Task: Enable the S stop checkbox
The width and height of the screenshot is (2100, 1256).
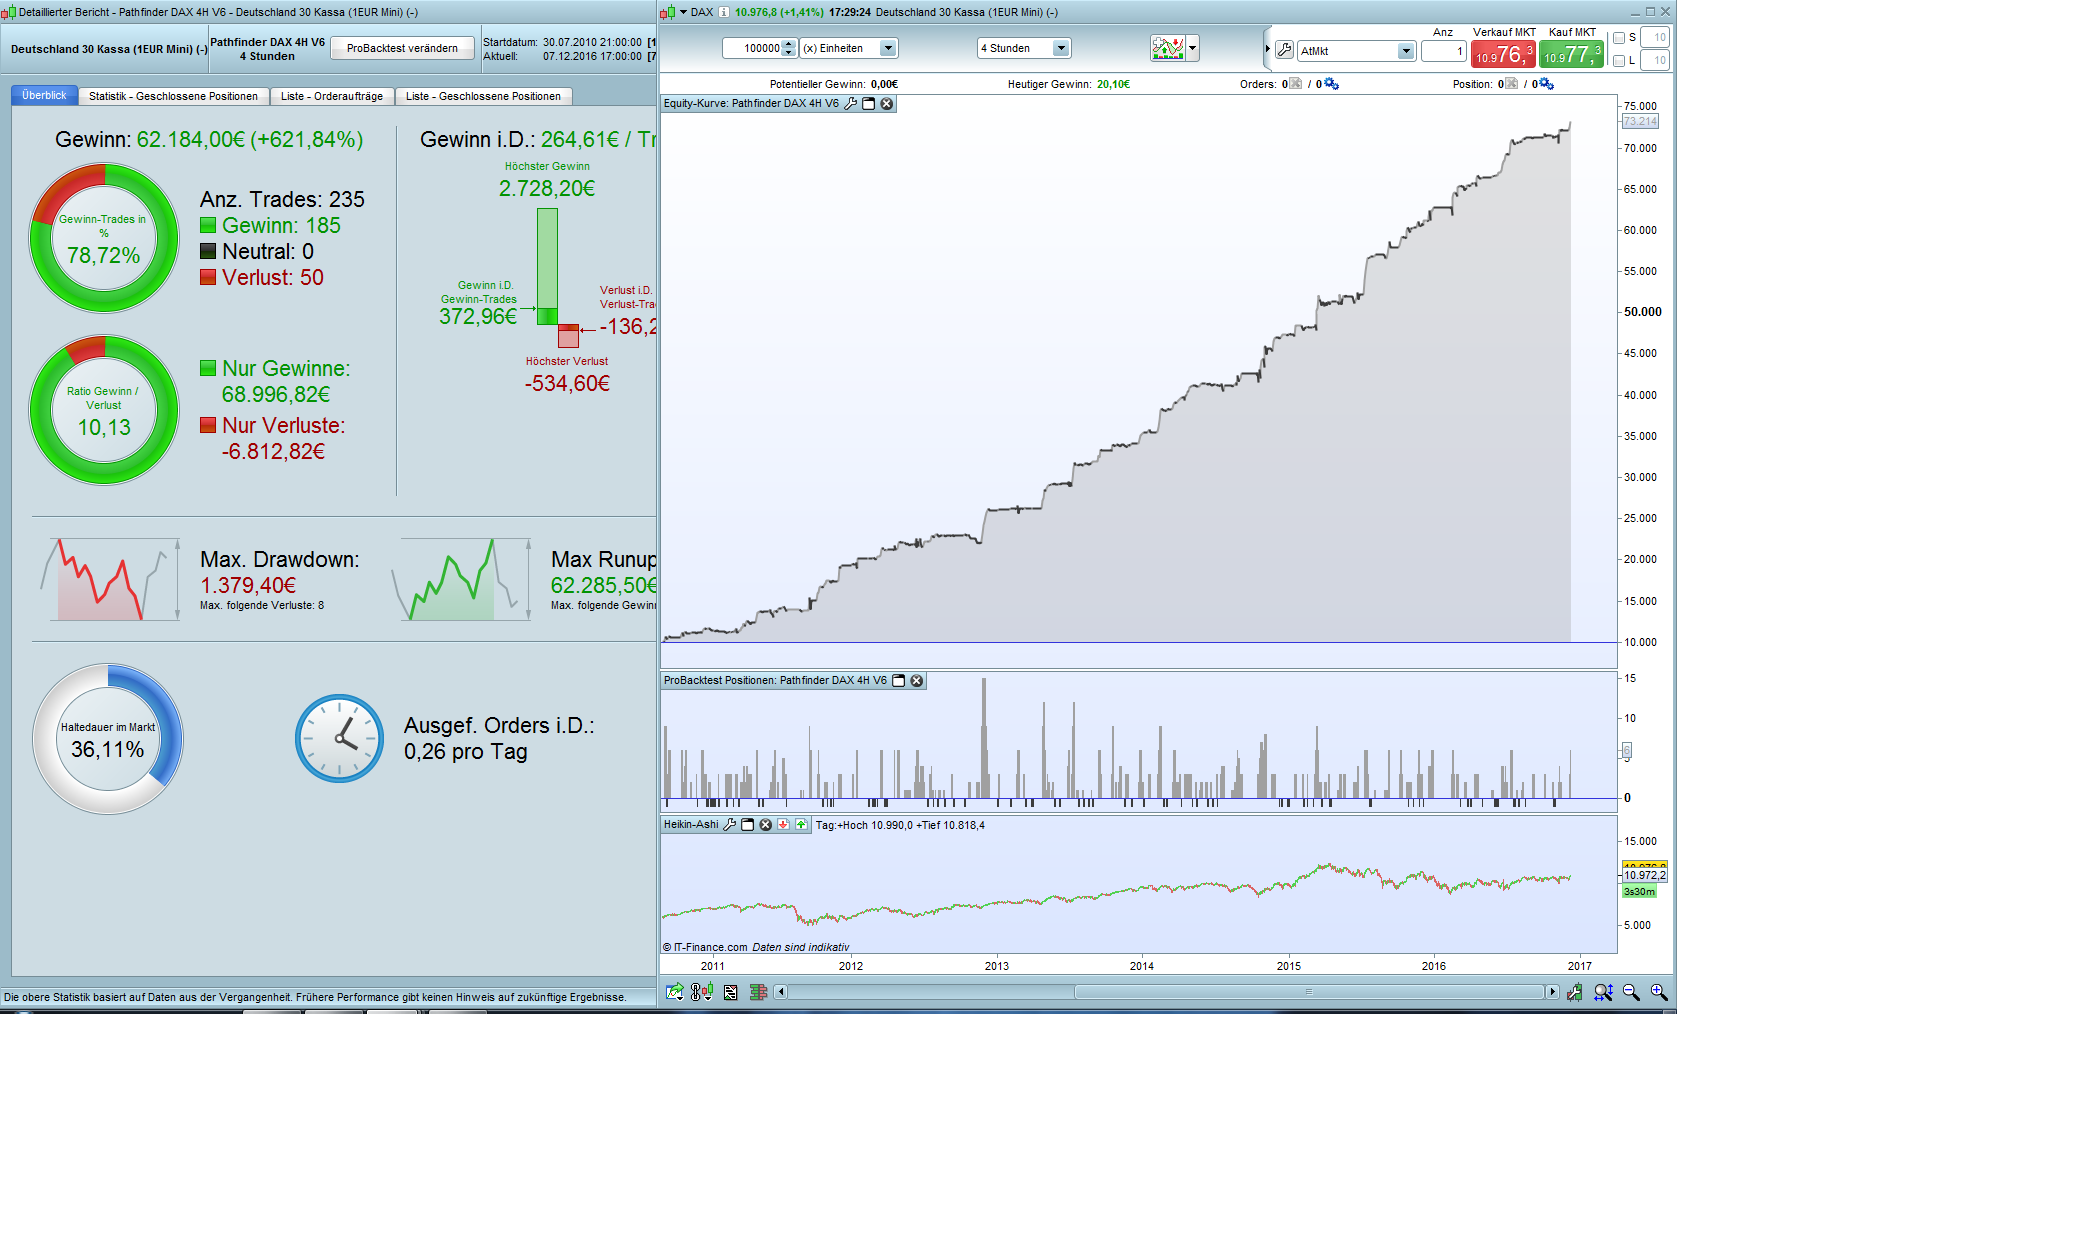Action: (x=1619, y=38)
